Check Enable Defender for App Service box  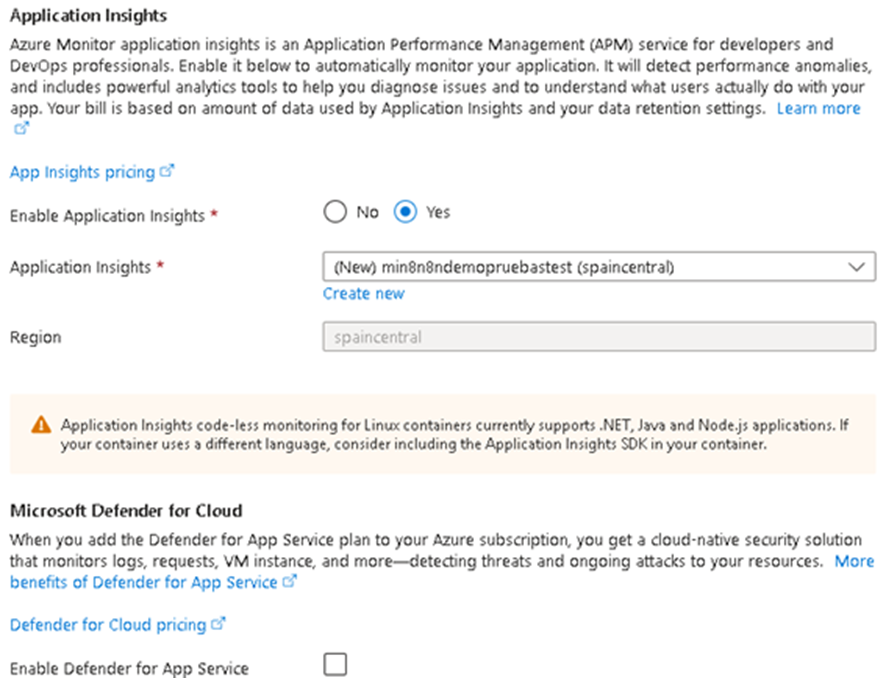335,664
